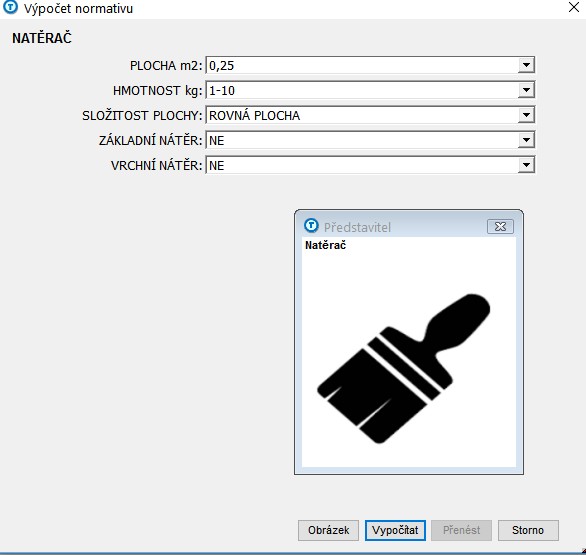Viewport: 586px width, 555px height.
Task: Run calculation with the Vypočítat button
Action: pos(395,530)
